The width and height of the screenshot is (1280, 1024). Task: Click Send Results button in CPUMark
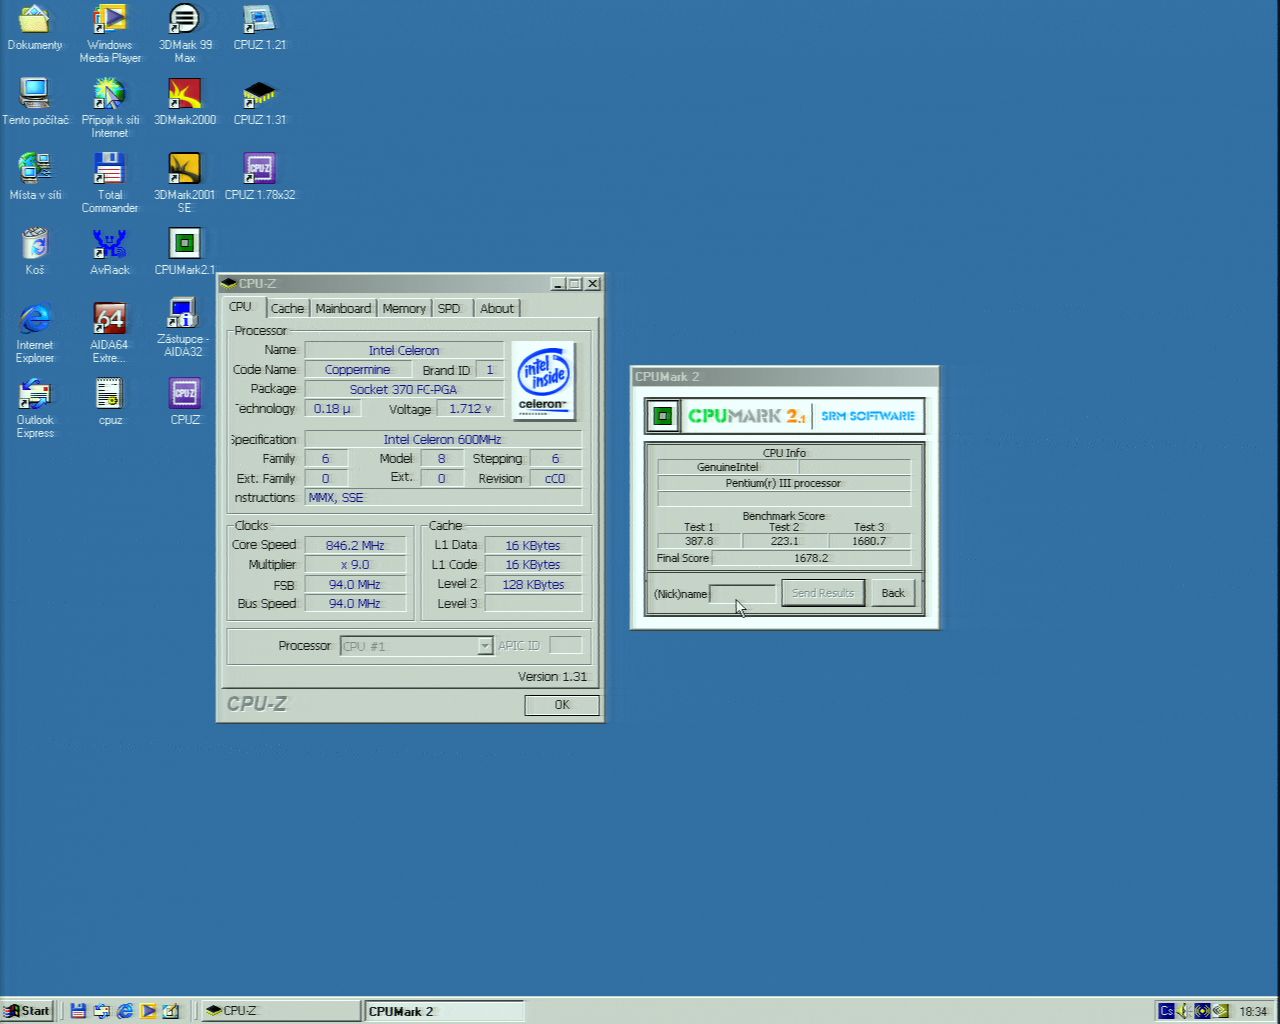[x=823, y=593]
